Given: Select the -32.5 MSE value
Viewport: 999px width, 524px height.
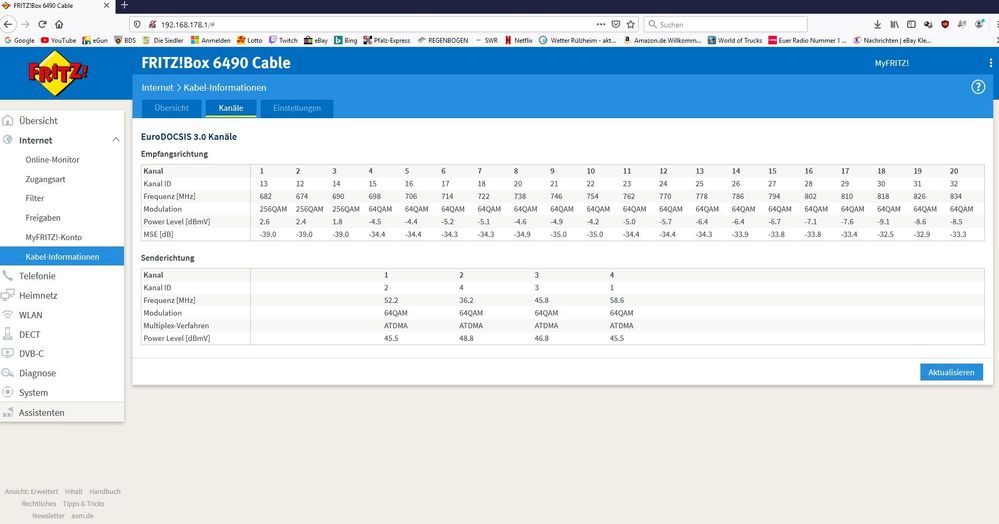Looking at the screenshot, I should click(x=886, y=235).
